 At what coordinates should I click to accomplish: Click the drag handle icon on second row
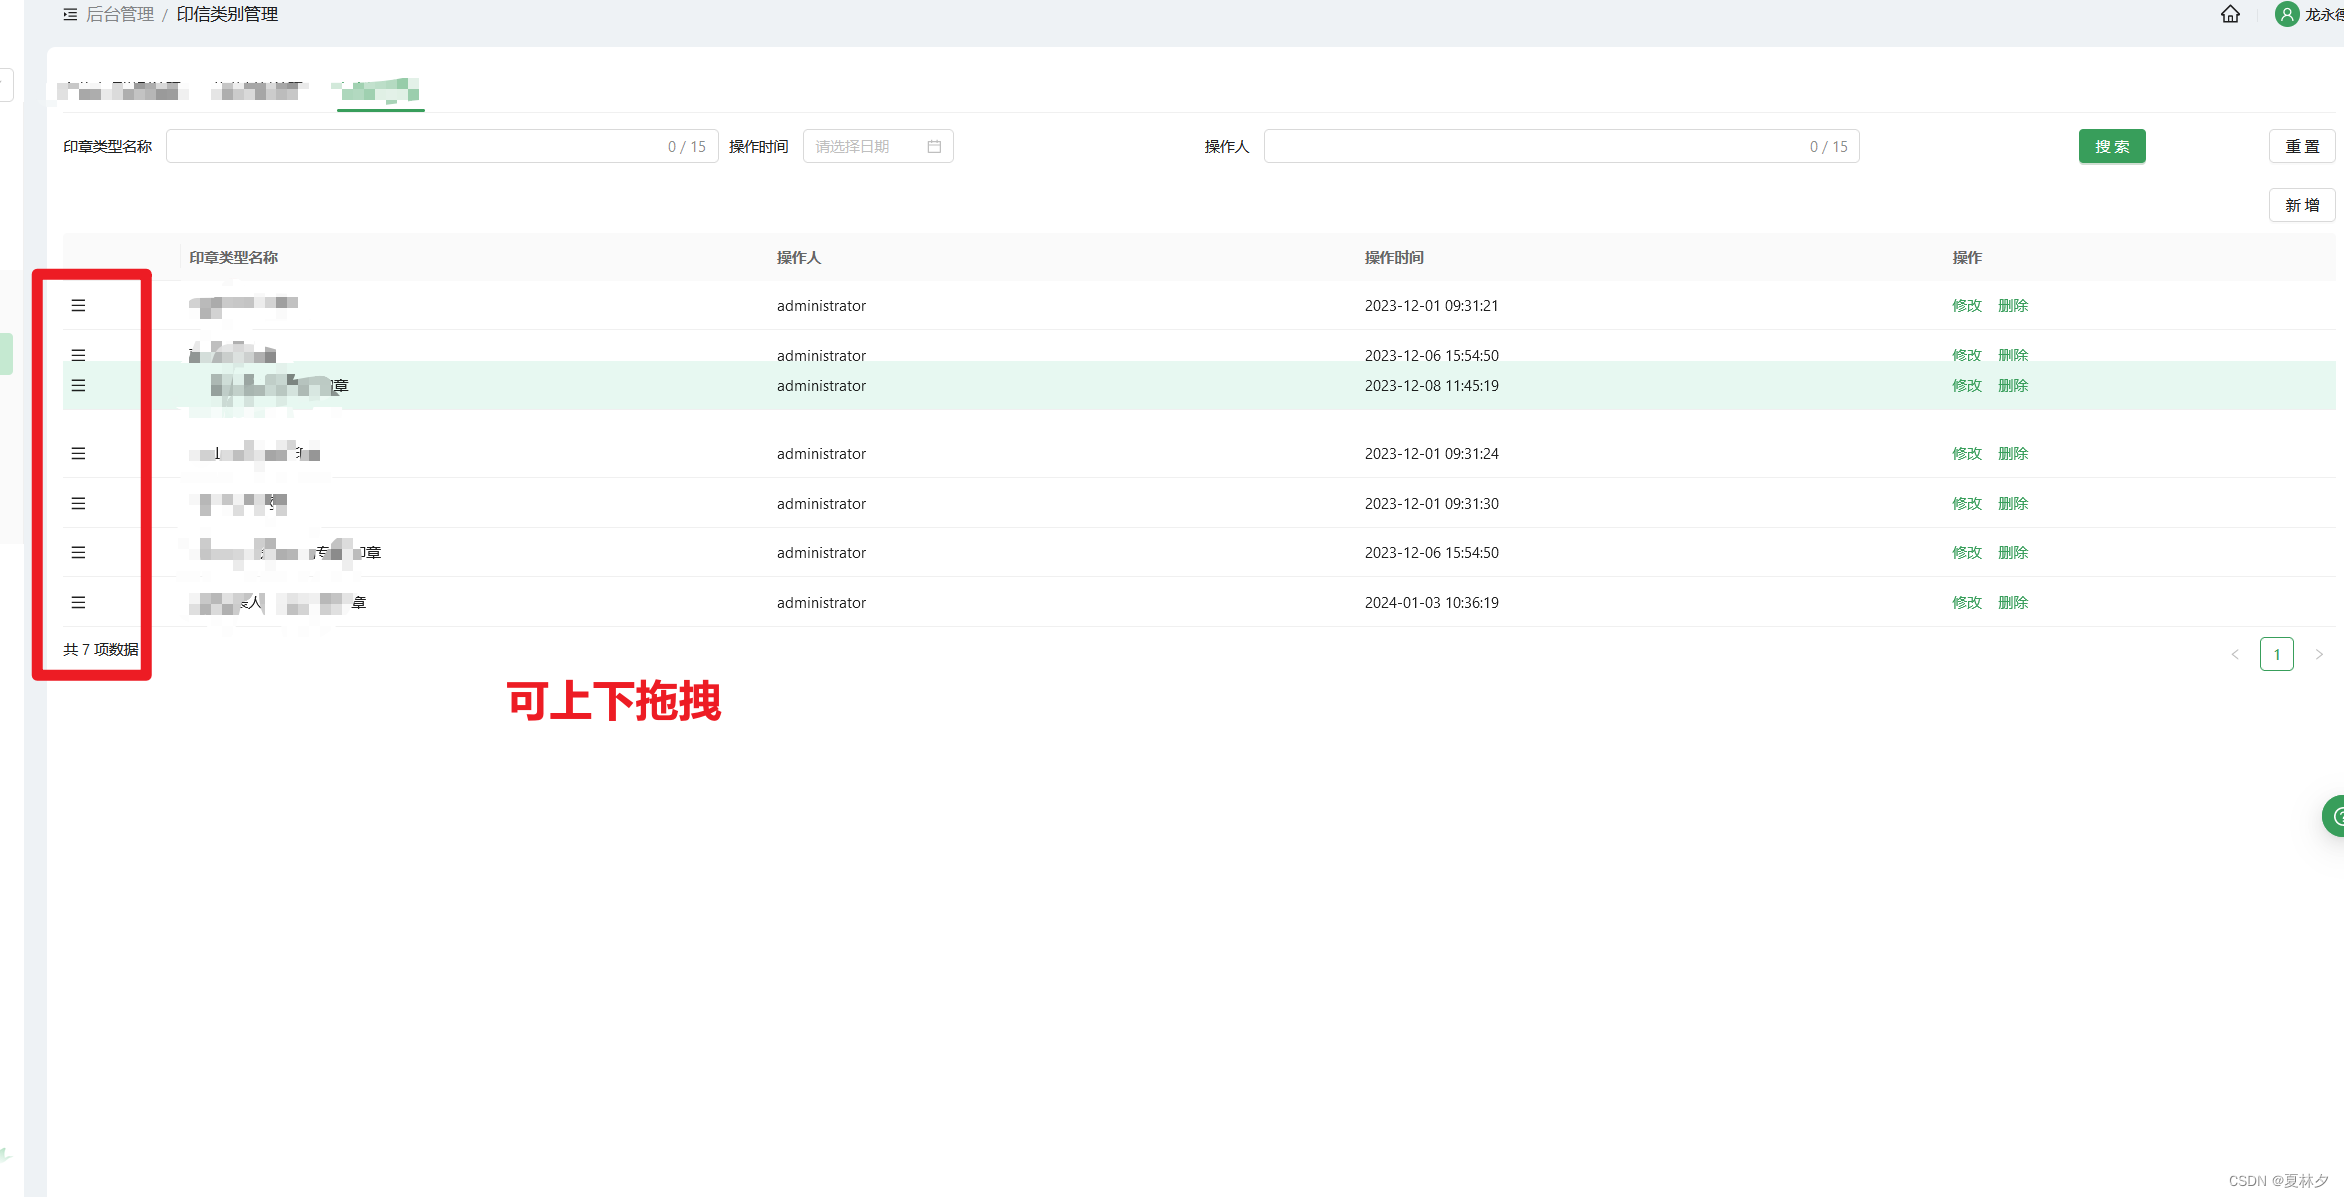(76, 353)
